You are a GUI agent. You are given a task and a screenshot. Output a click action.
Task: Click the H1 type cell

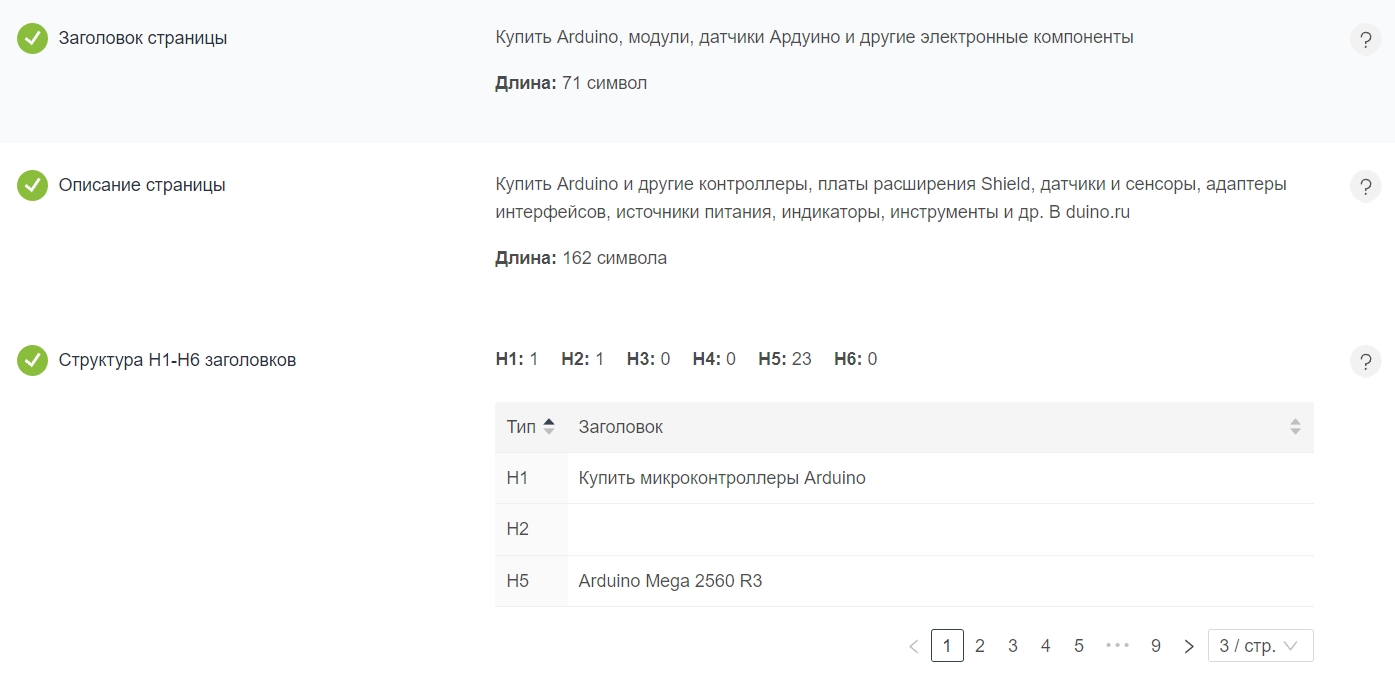click(x=531, y=478)
